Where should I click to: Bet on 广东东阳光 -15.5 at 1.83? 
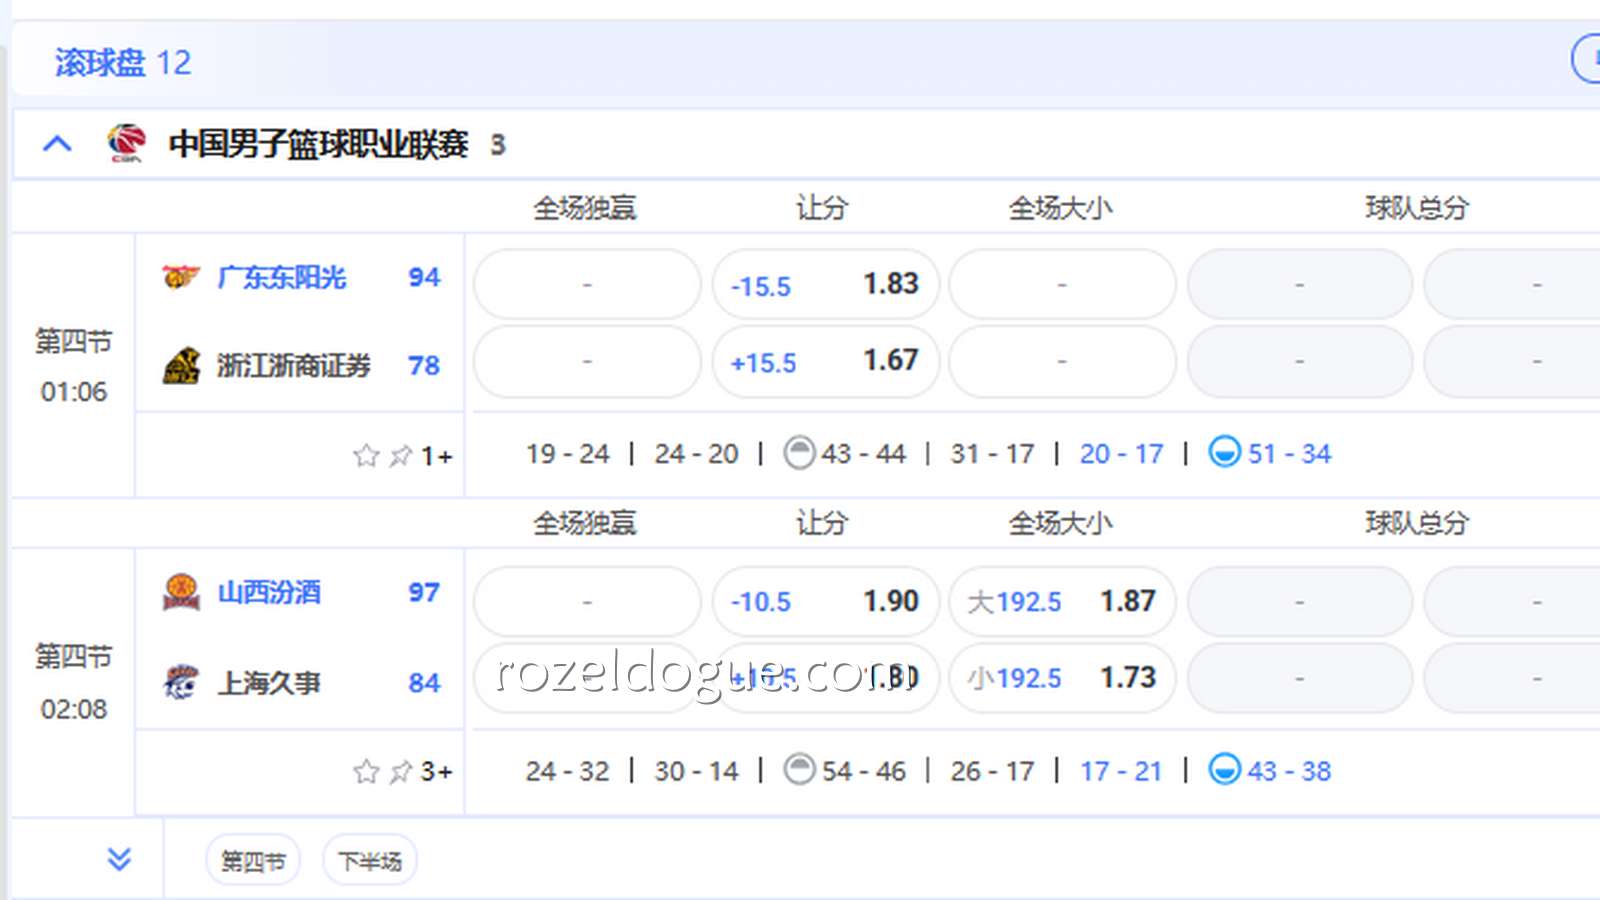(825, 284)
